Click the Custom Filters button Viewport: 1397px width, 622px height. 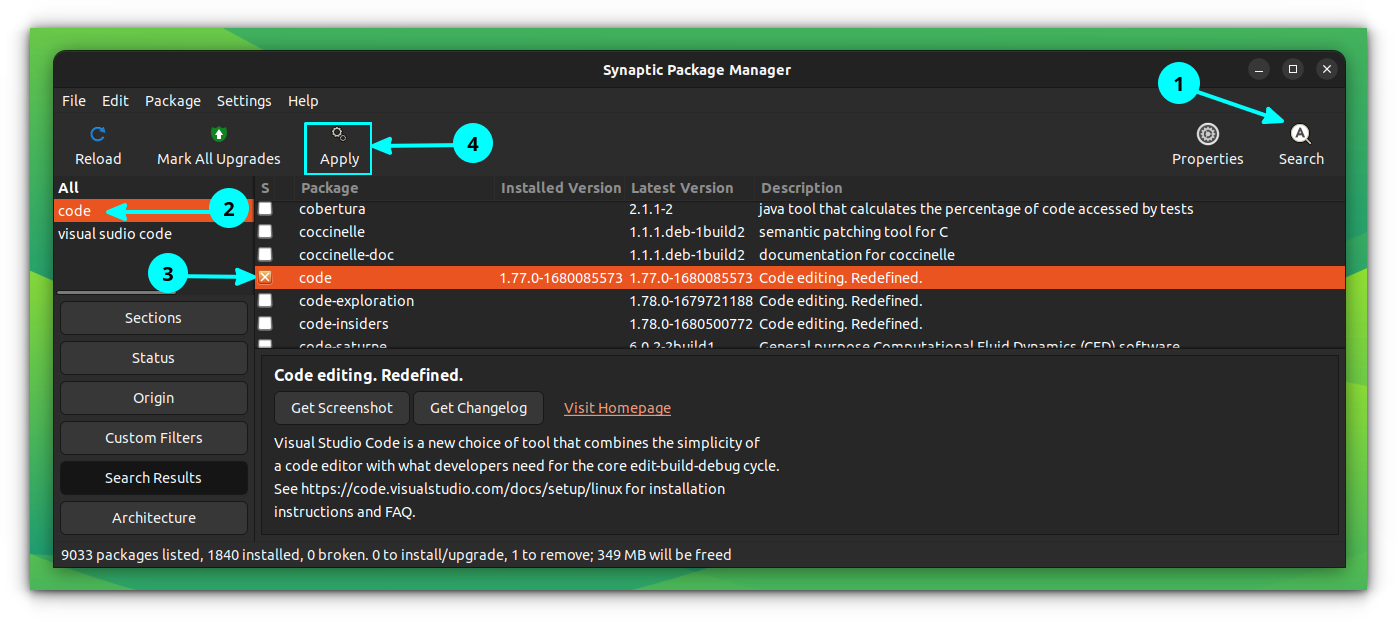click(x=153, y=438)
